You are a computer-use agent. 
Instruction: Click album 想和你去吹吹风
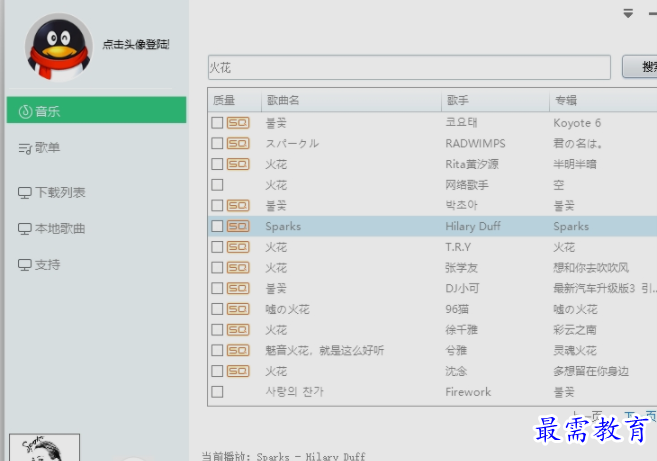coord(591,267)
